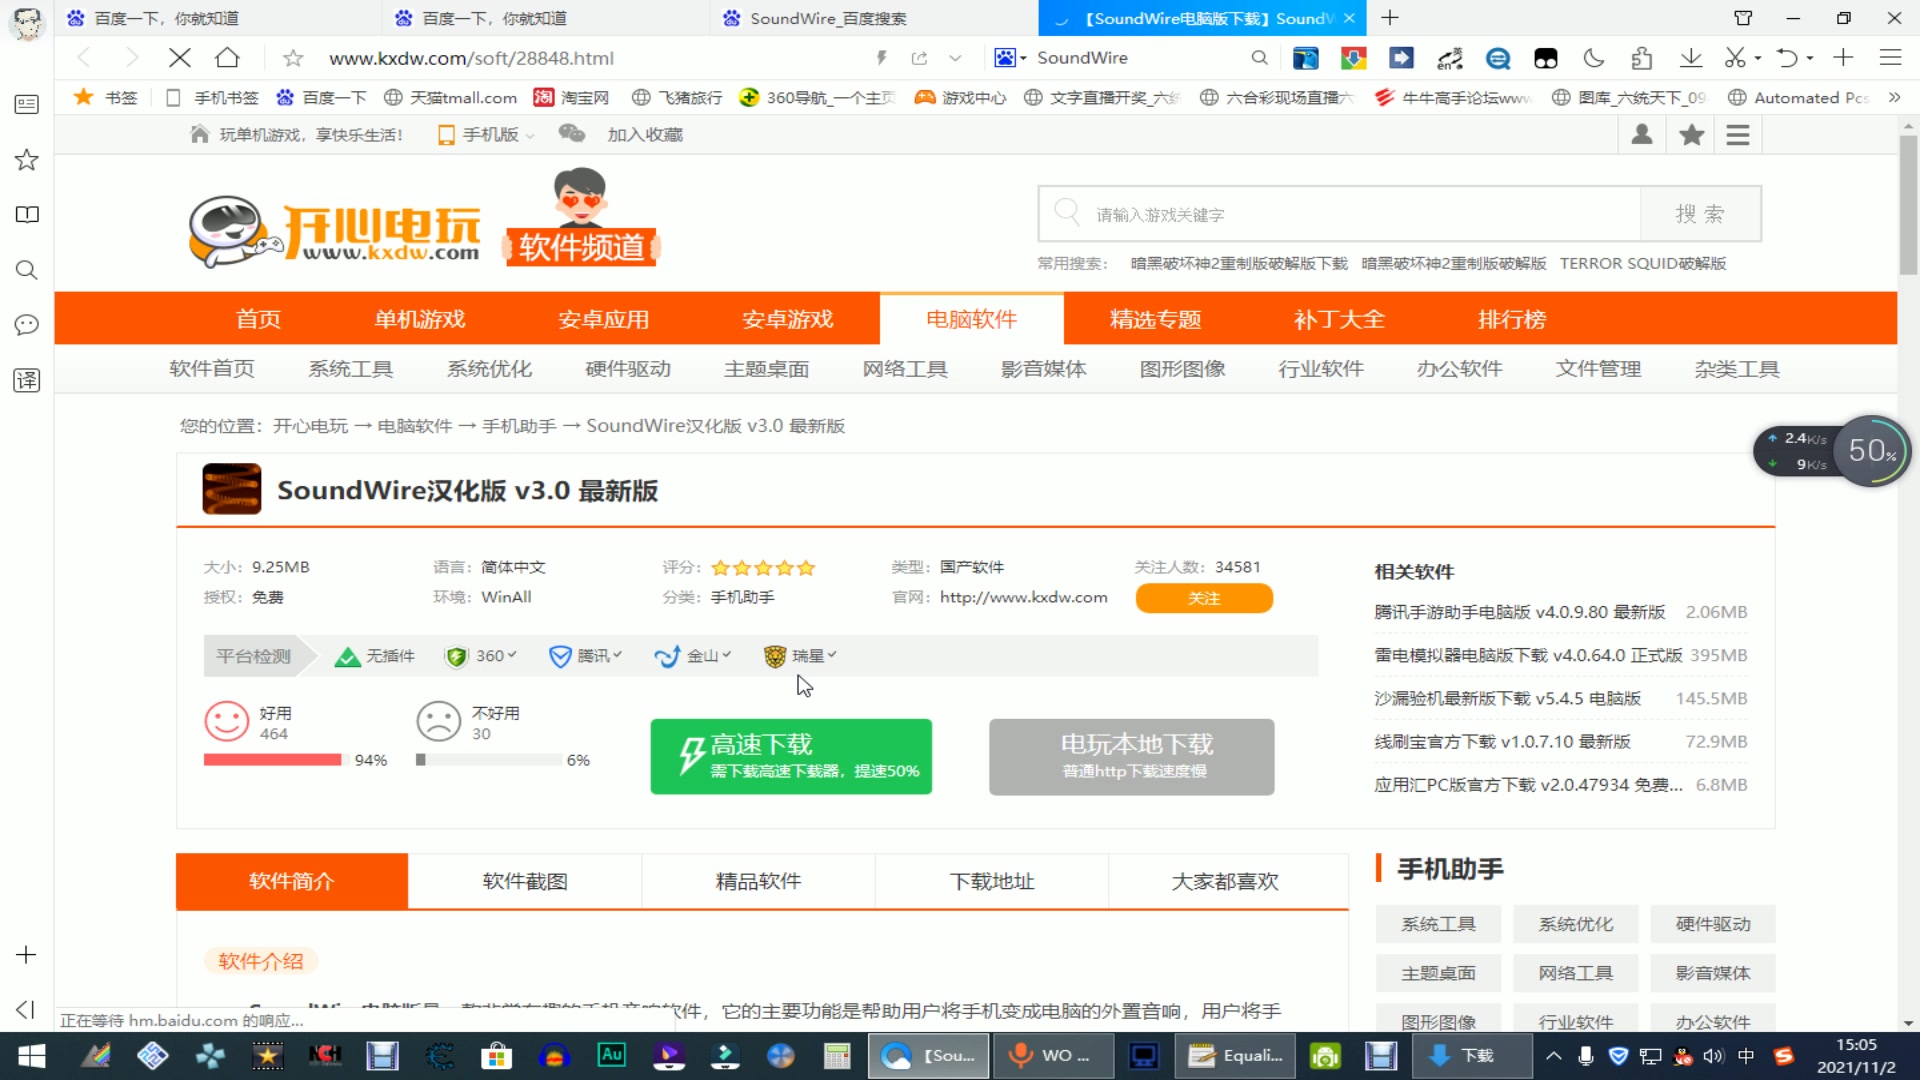Open 安卓应用 navigation item
Viewport: 1920px width, 1080px height.
[x=604, y=319]
